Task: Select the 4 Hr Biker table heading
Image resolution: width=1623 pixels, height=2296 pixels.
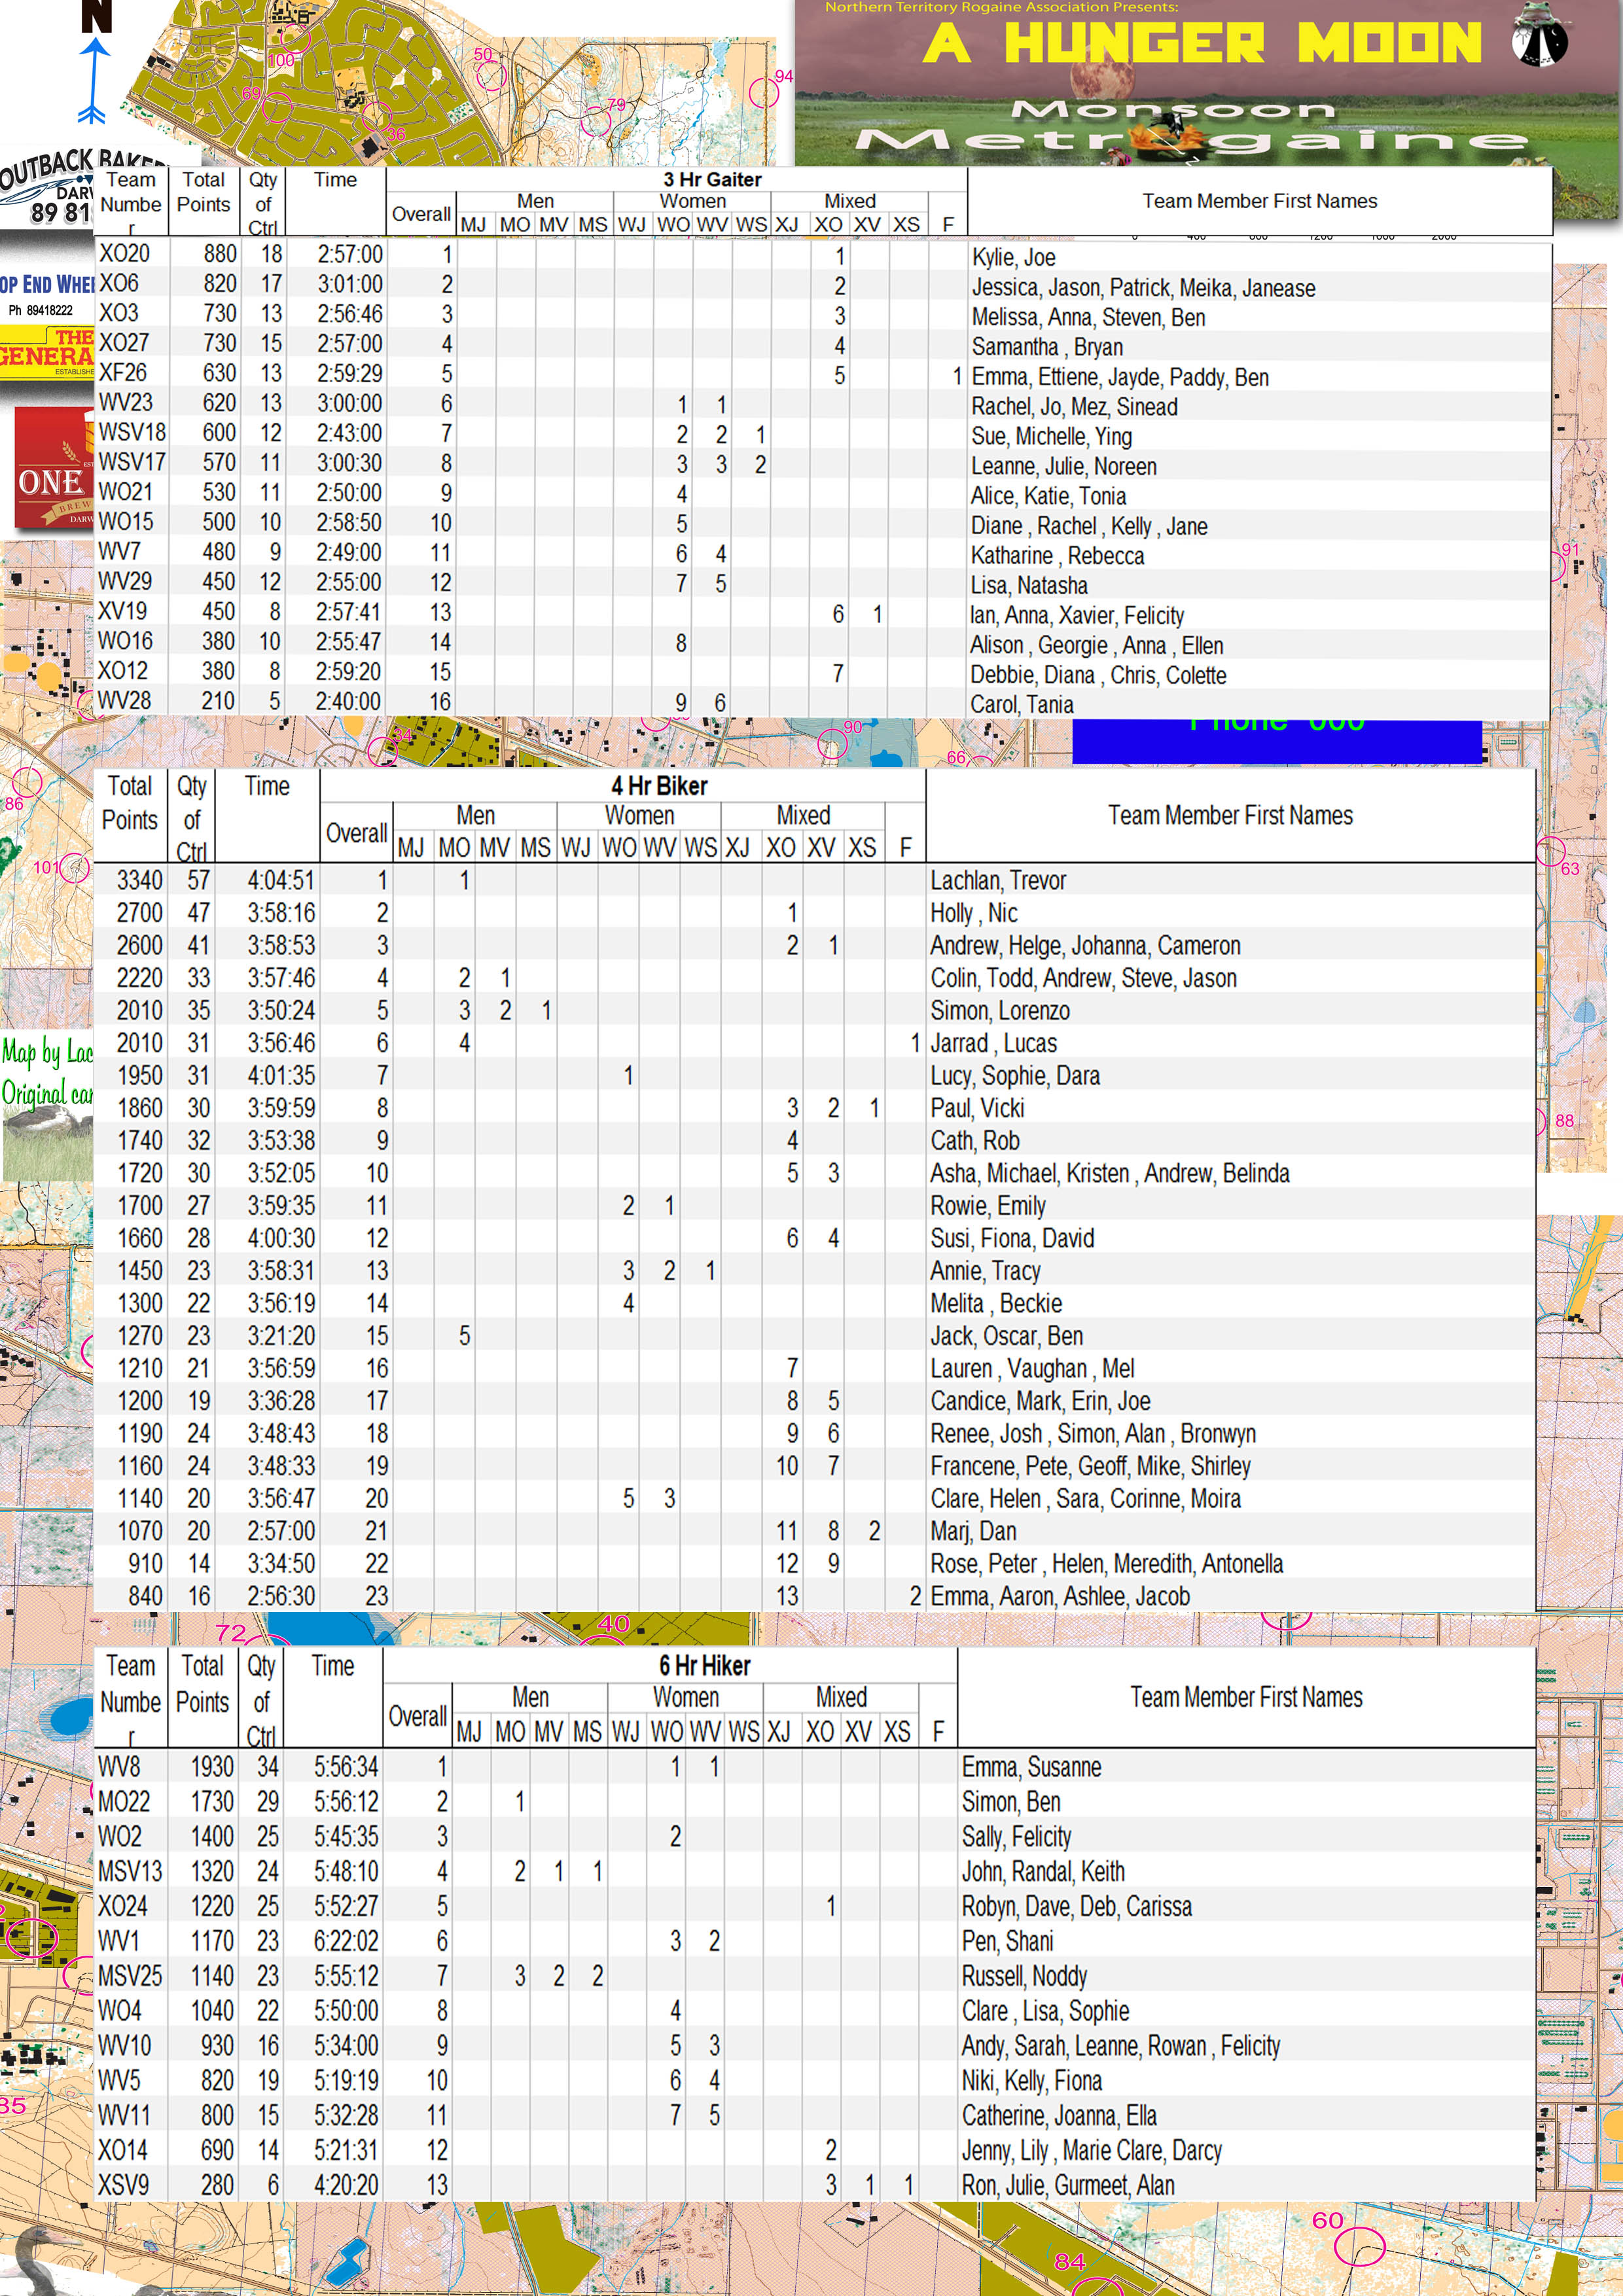Action: [x=659, y=786]
